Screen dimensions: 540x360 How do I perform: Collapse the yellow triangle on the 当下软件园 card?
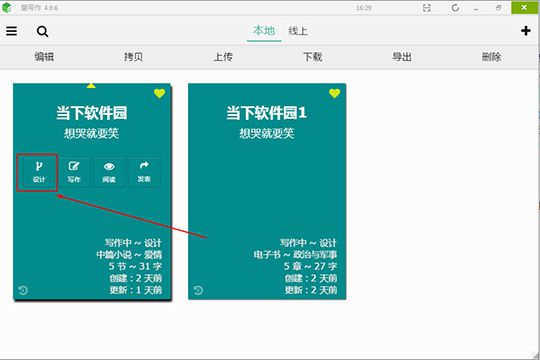click(91, 85)
